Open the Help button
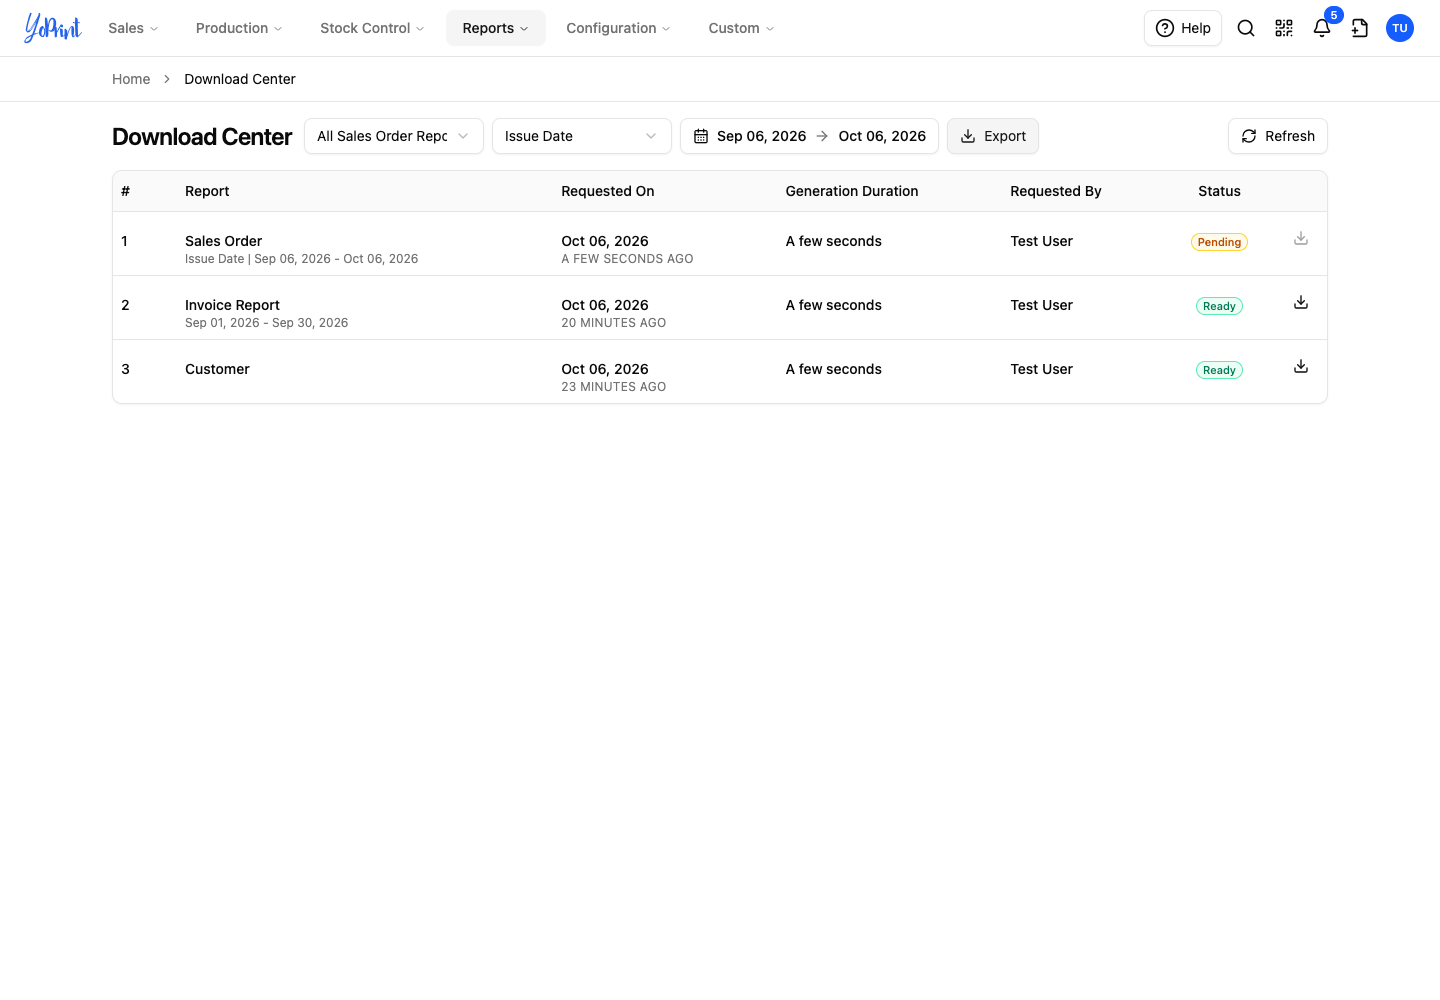 (1183, 28)
